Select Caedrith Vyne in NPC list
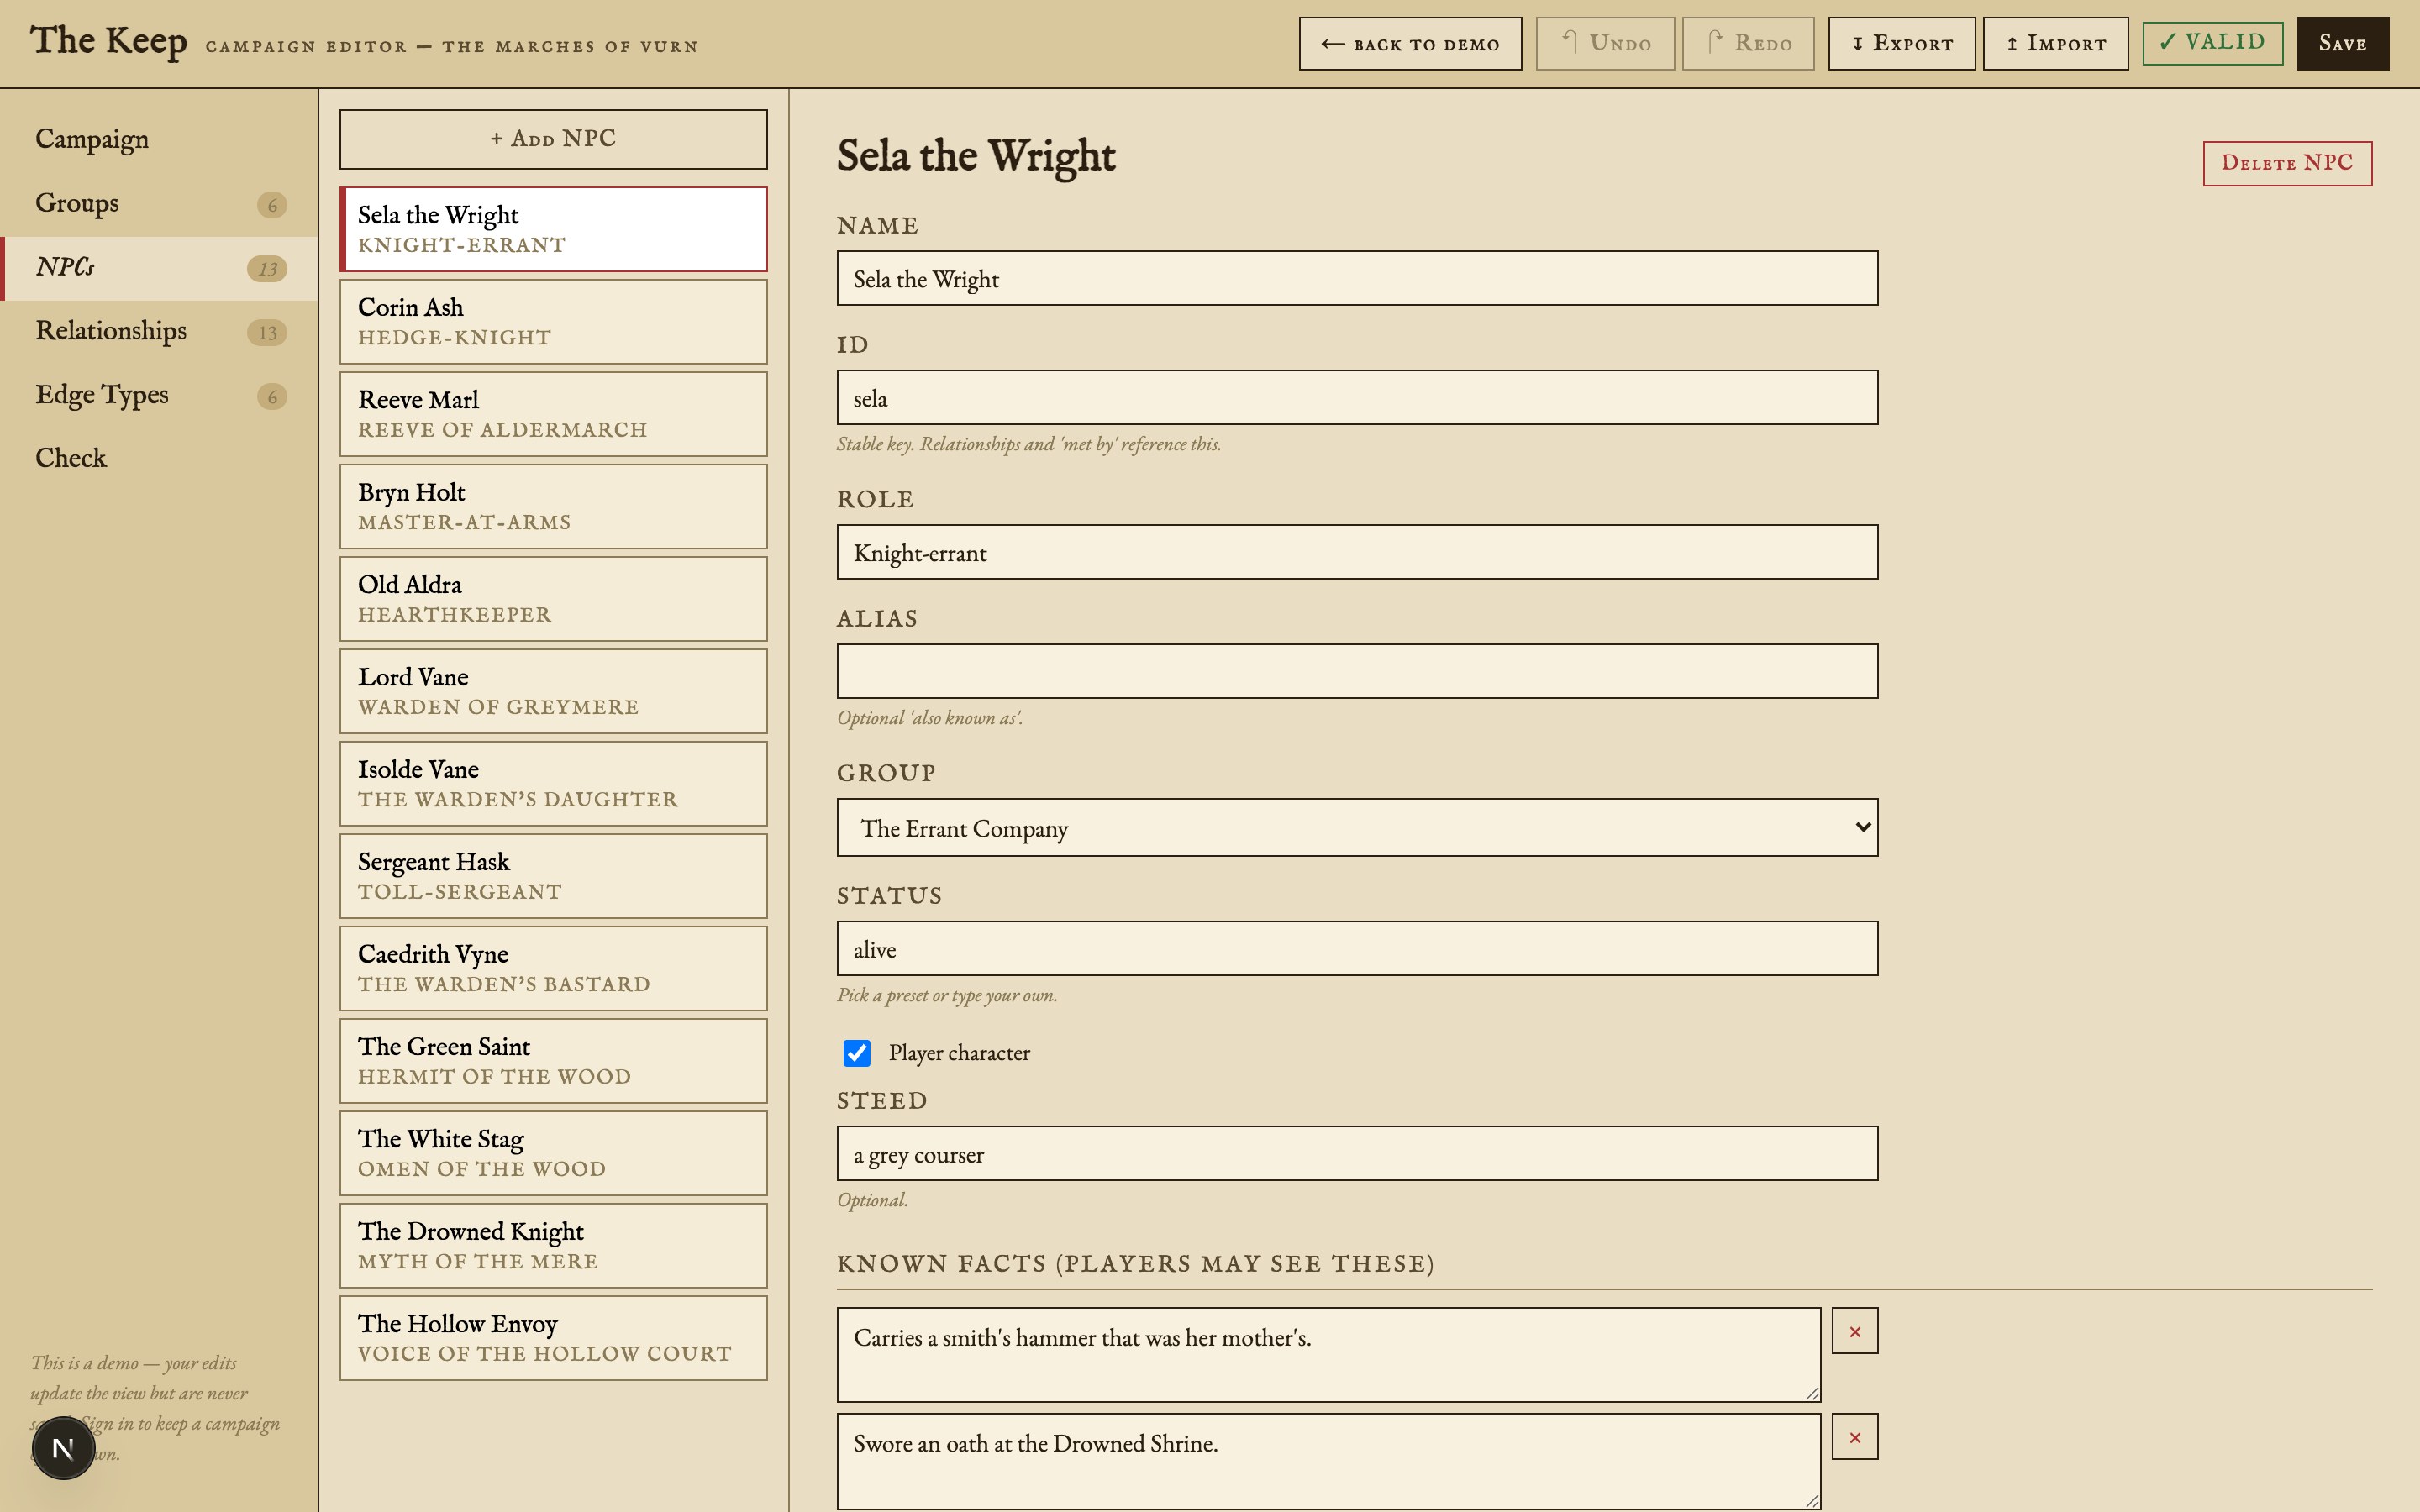Image resolution: width=2420 pixels, height=1512 pixels. tap(553, 969)
